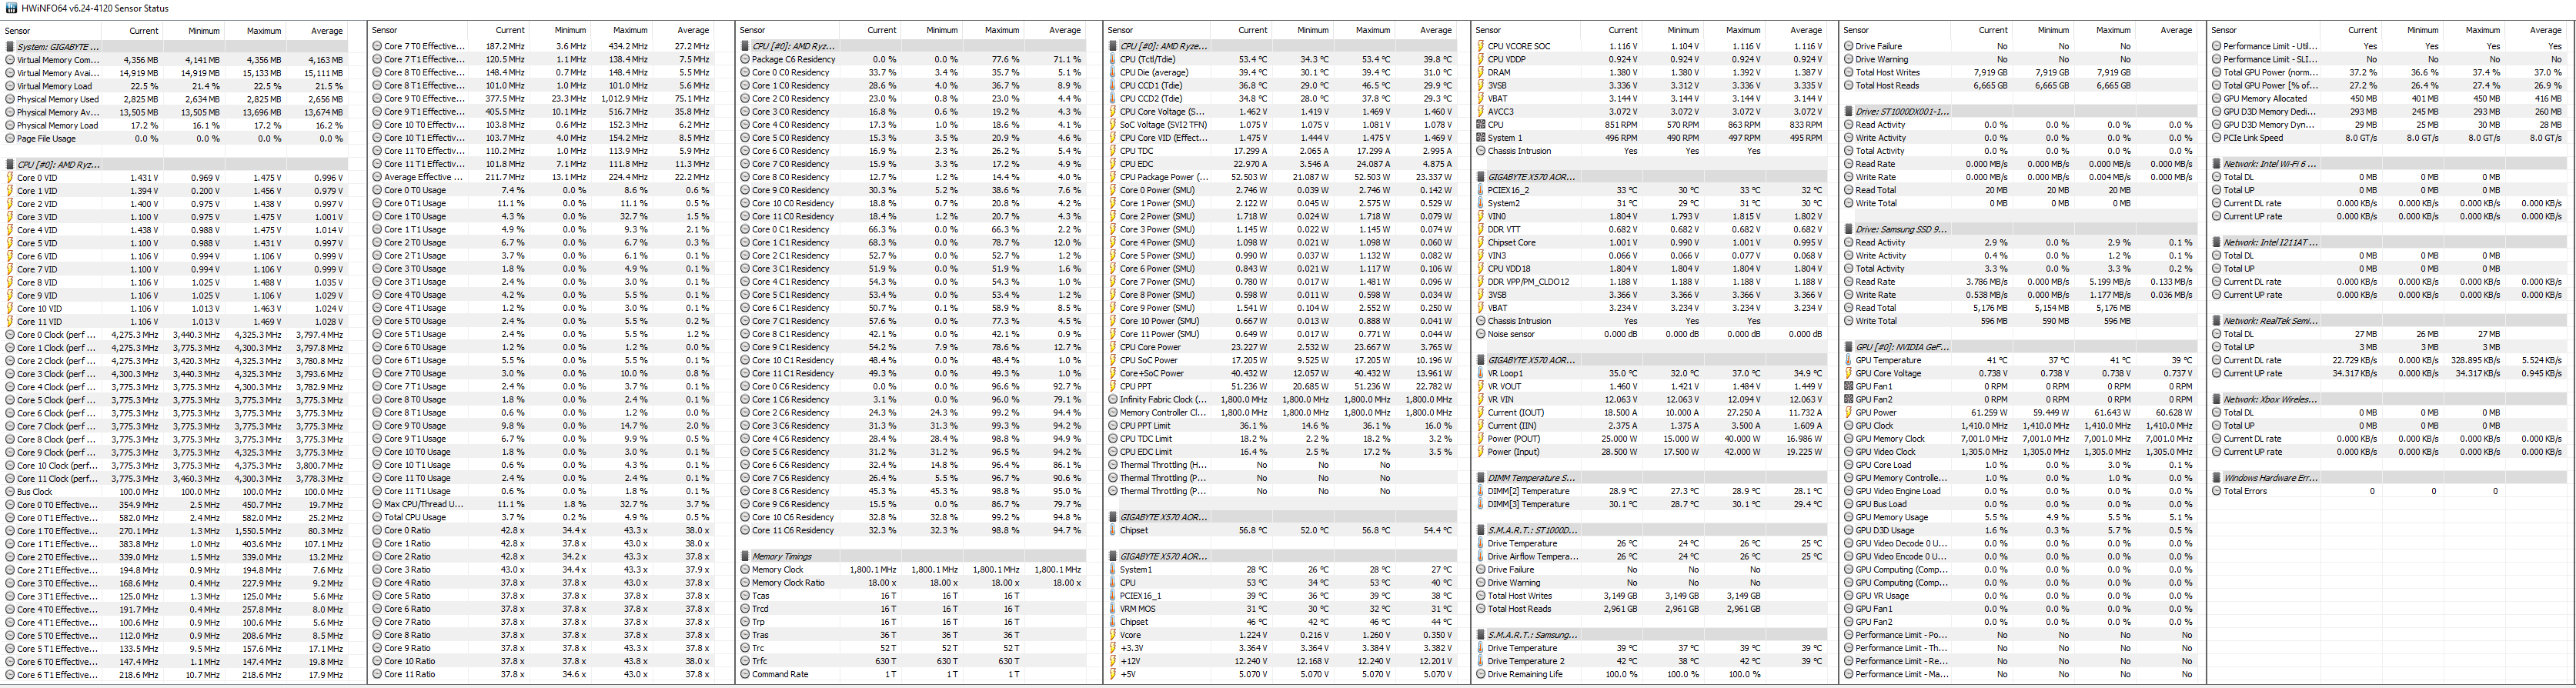Click the chip icon beside Memory Timings group
Screen dimensions: 2576x688
[745, 557]
